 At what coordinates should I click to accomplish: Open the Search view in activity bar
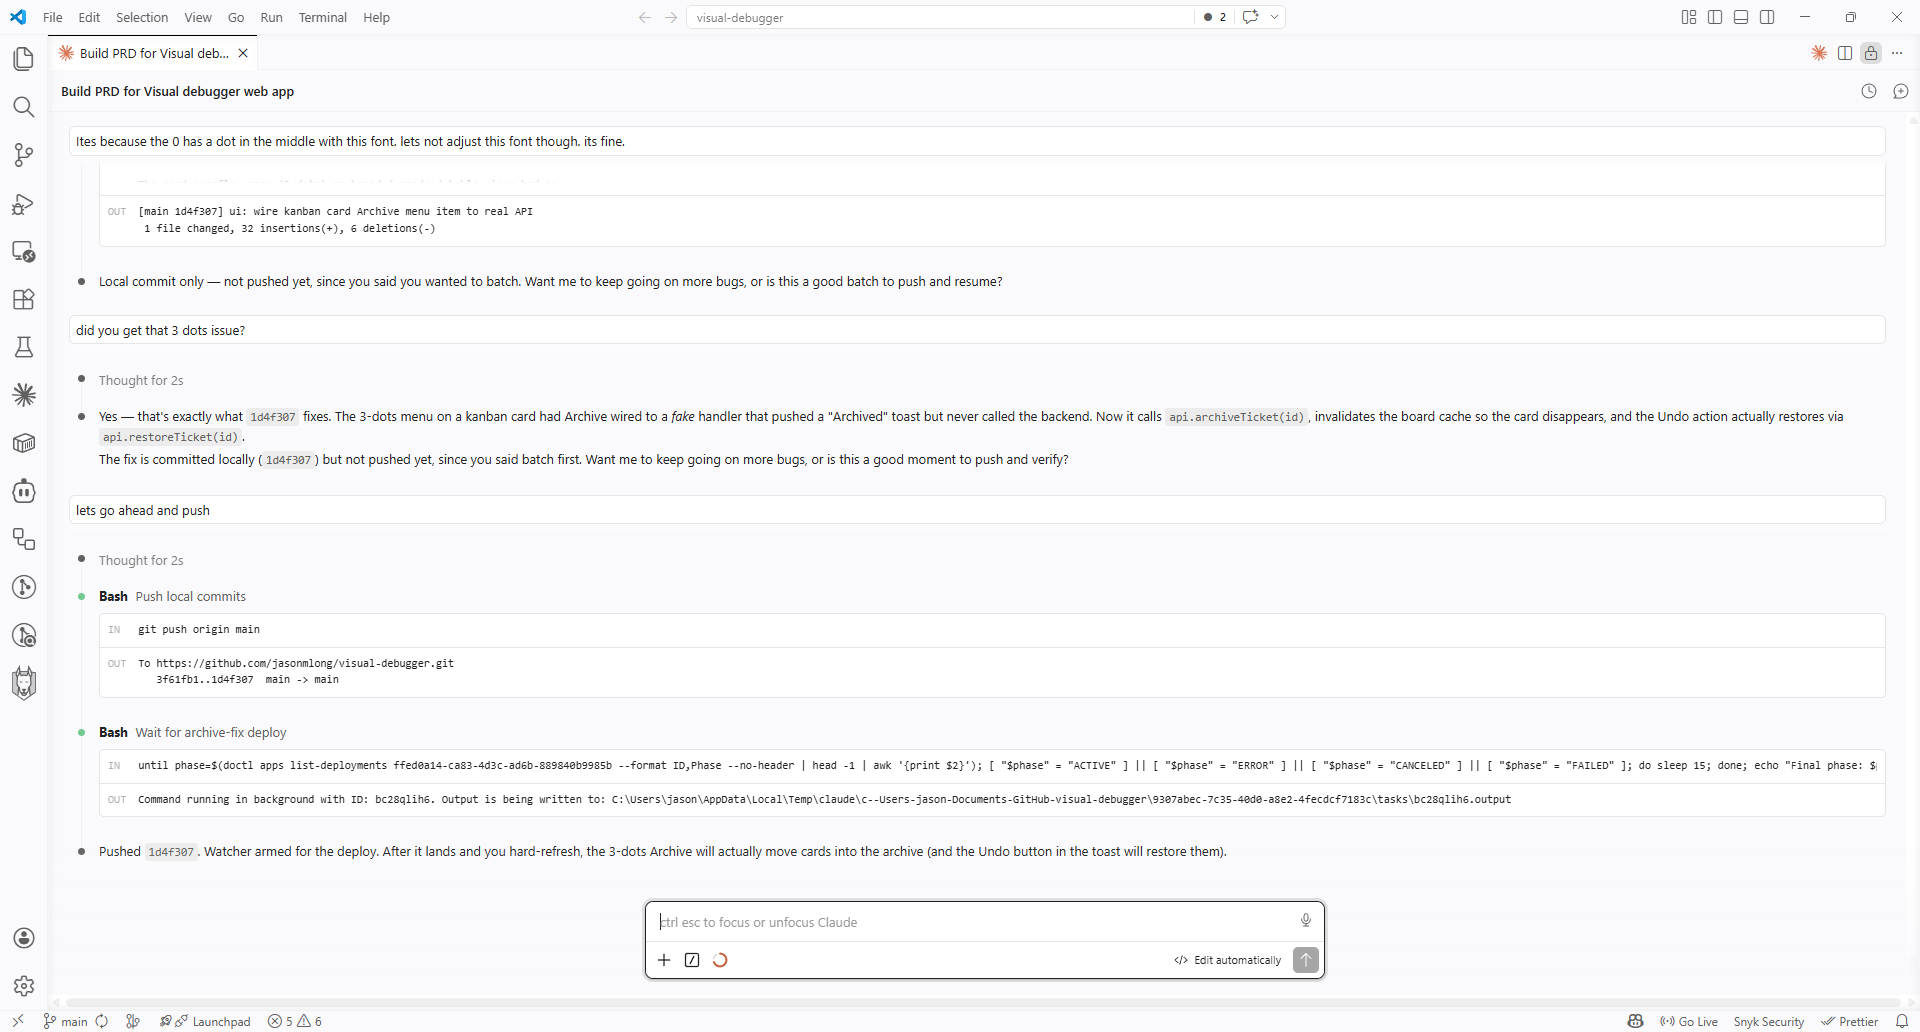[x=24, y=107]
